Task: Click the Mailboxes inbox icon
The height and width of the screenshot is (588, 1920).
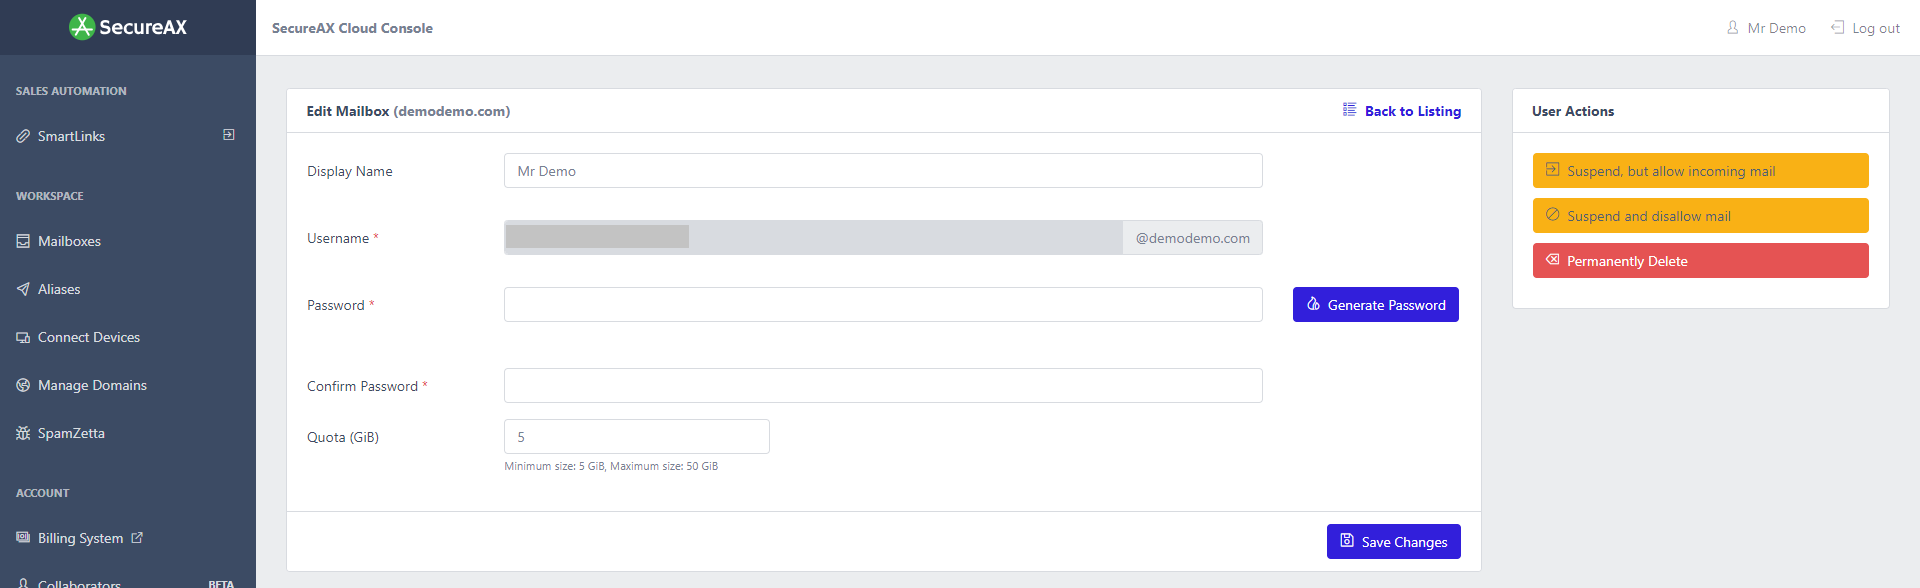Action: (x=23, y=241)
